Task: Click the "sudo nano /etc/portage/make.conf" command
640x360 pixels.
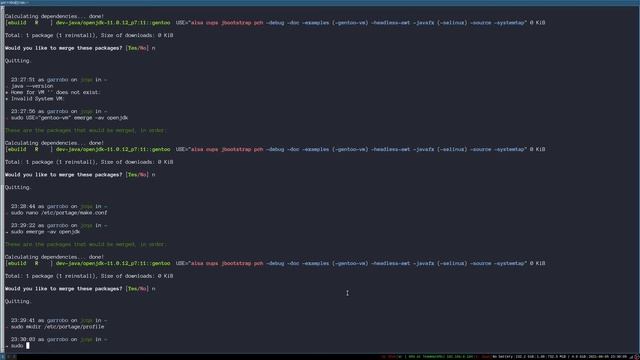Action: [x=59, y=213]
